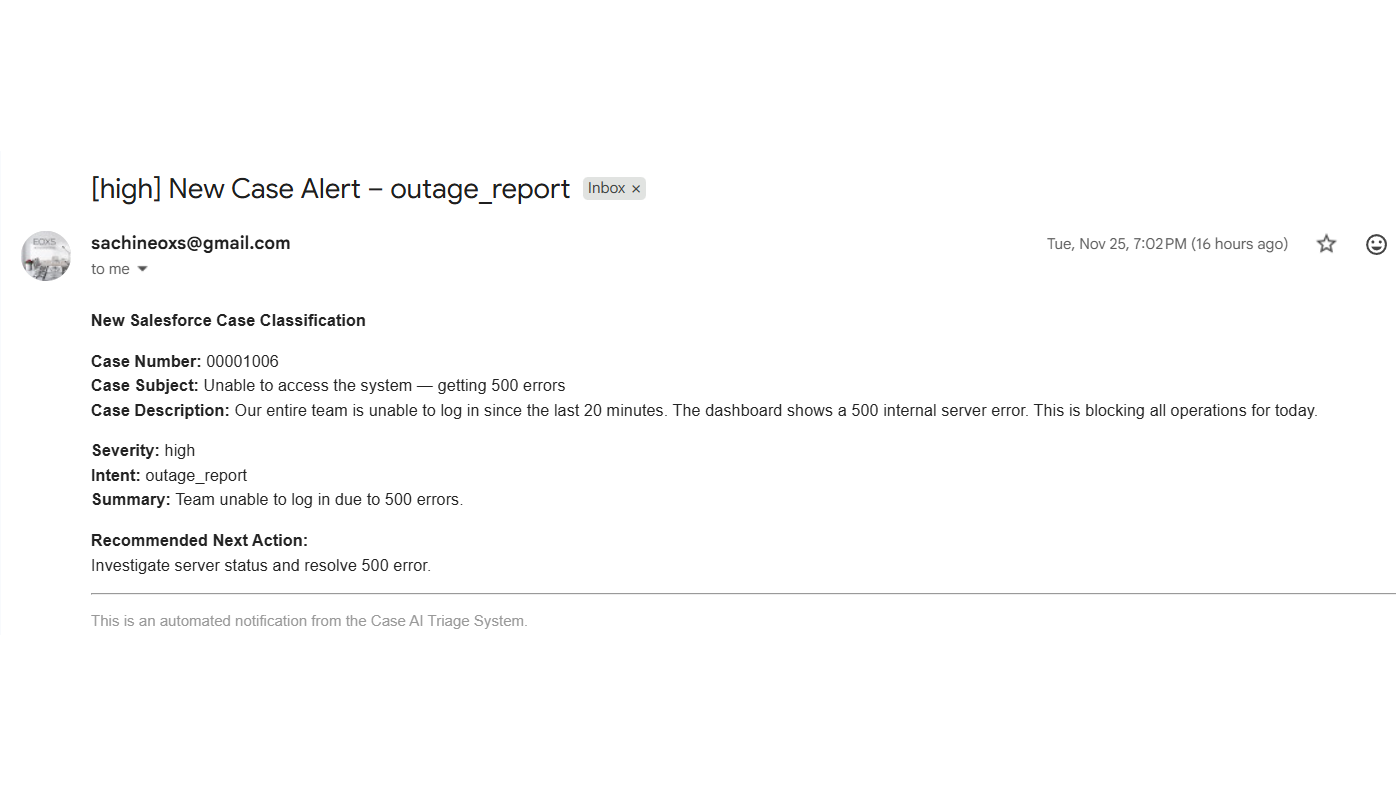Click the Severity: high line
The width and height of the screenshot is (1396, 785).
tap(143, 450)
